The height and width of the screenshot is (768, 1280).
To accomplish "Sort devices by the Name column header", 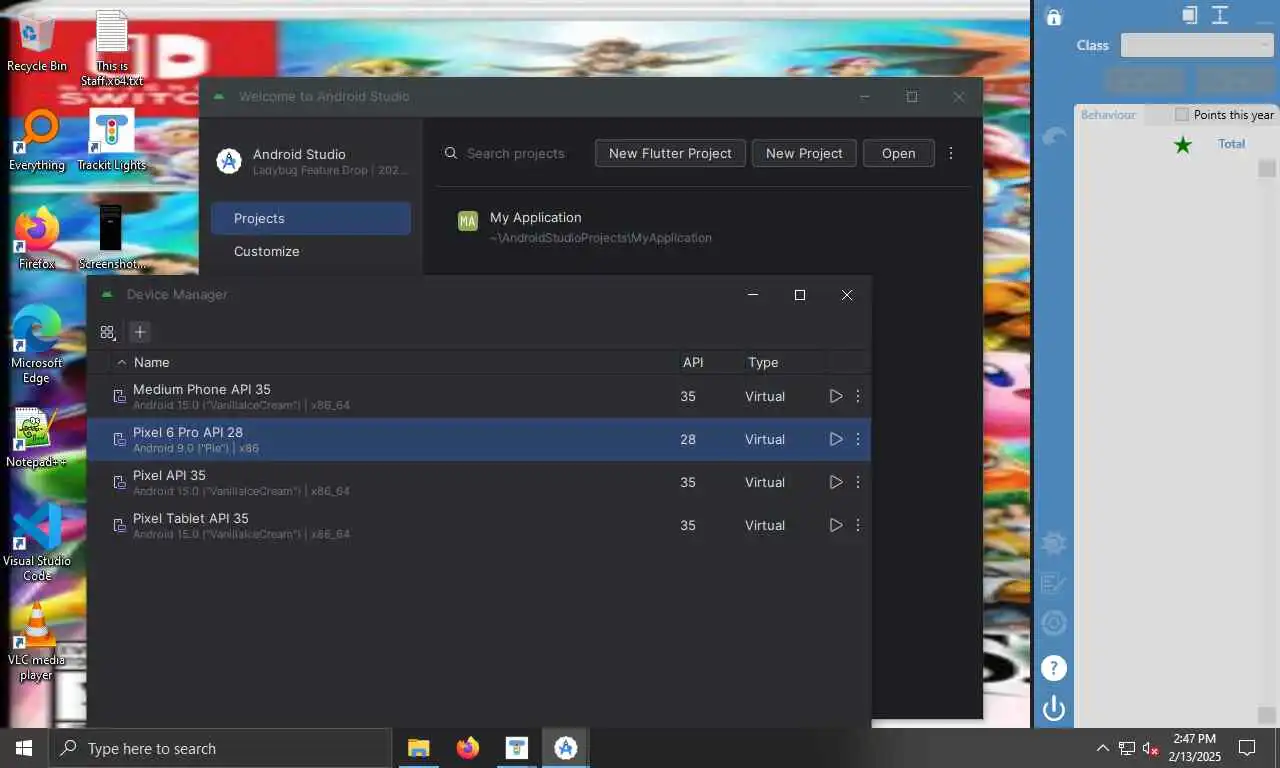I will pyautogui.click(x=152, y=362).
